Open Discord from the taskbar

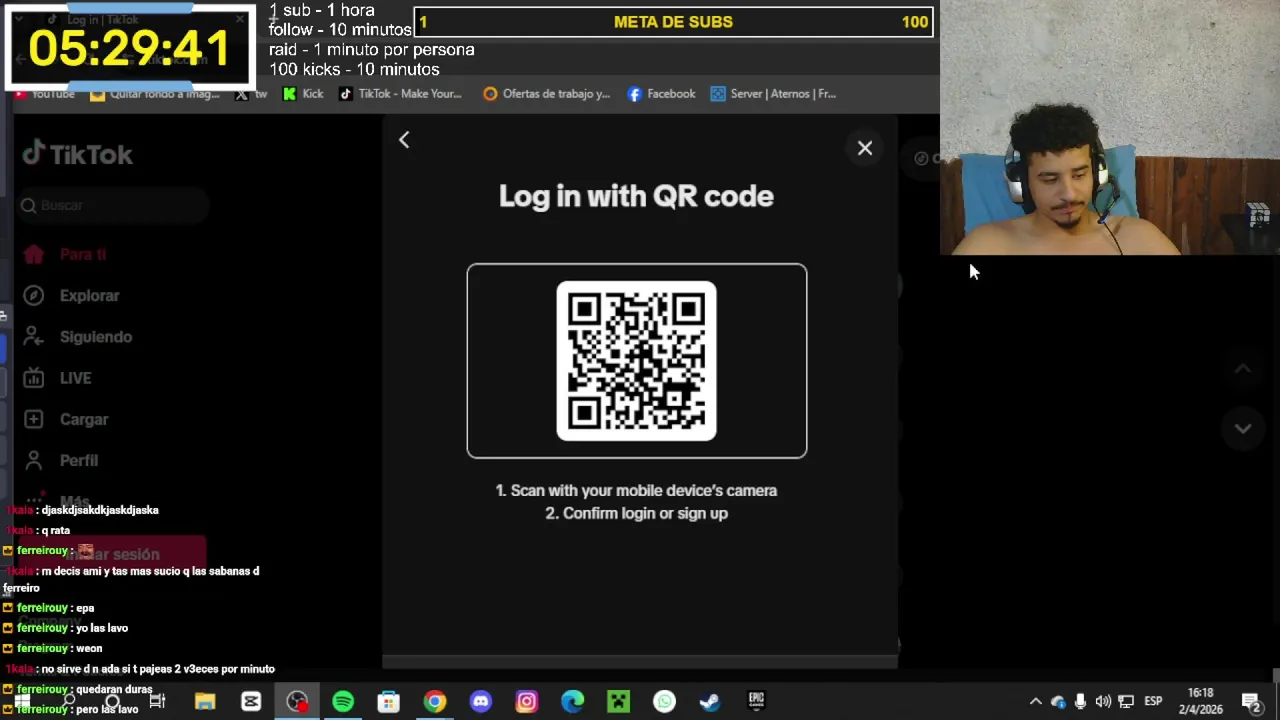point(481,702)
